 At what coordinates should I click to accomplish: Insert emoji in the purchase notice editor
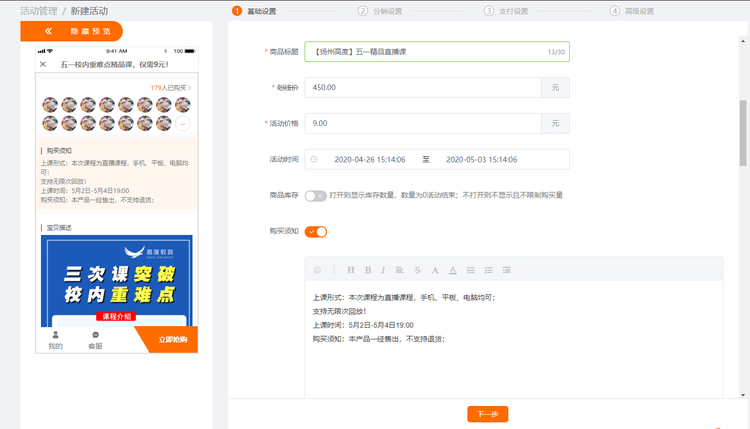point(317,270)
